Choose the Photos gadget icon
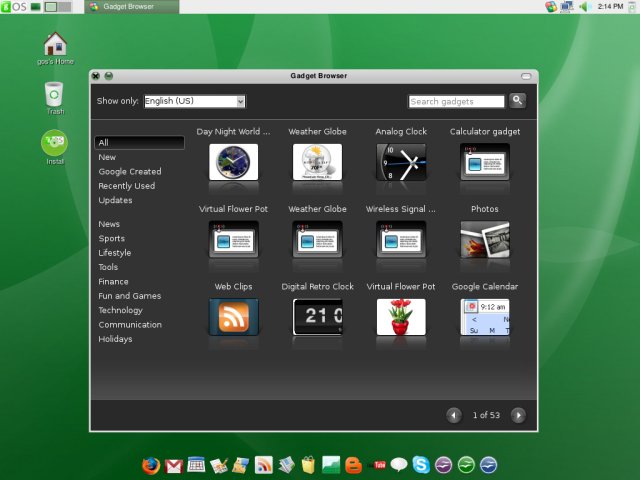 point(485,240)
